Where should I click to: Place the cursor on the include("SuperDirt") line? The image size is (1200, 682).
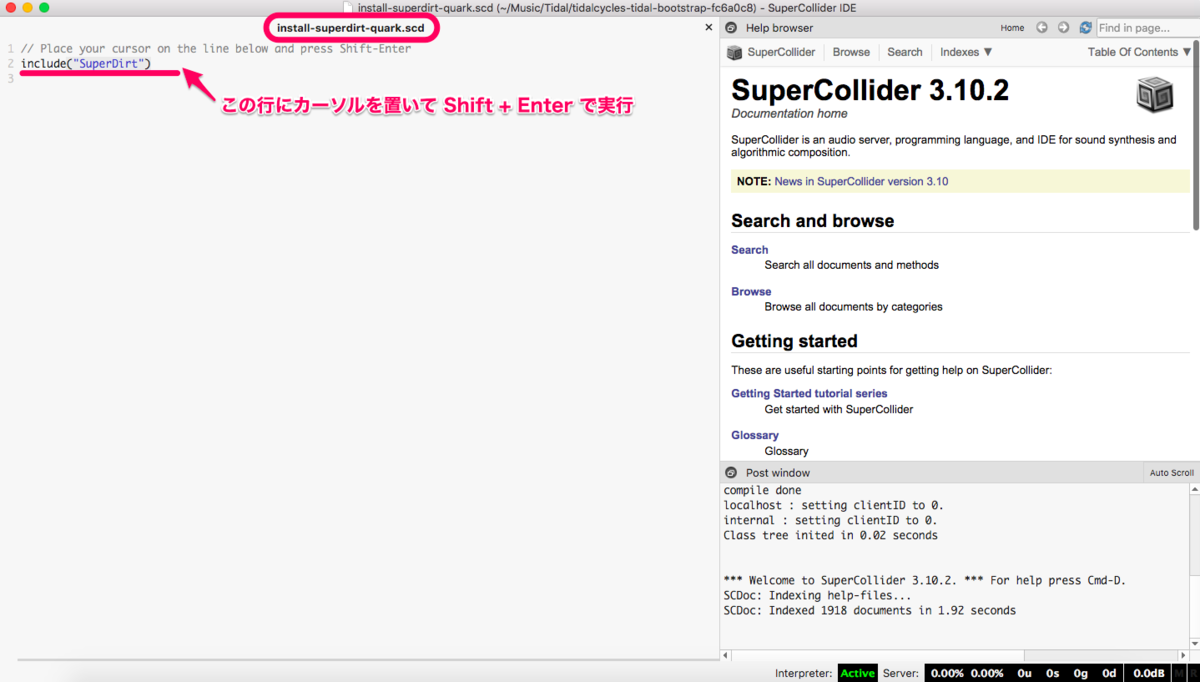point(86,64)
